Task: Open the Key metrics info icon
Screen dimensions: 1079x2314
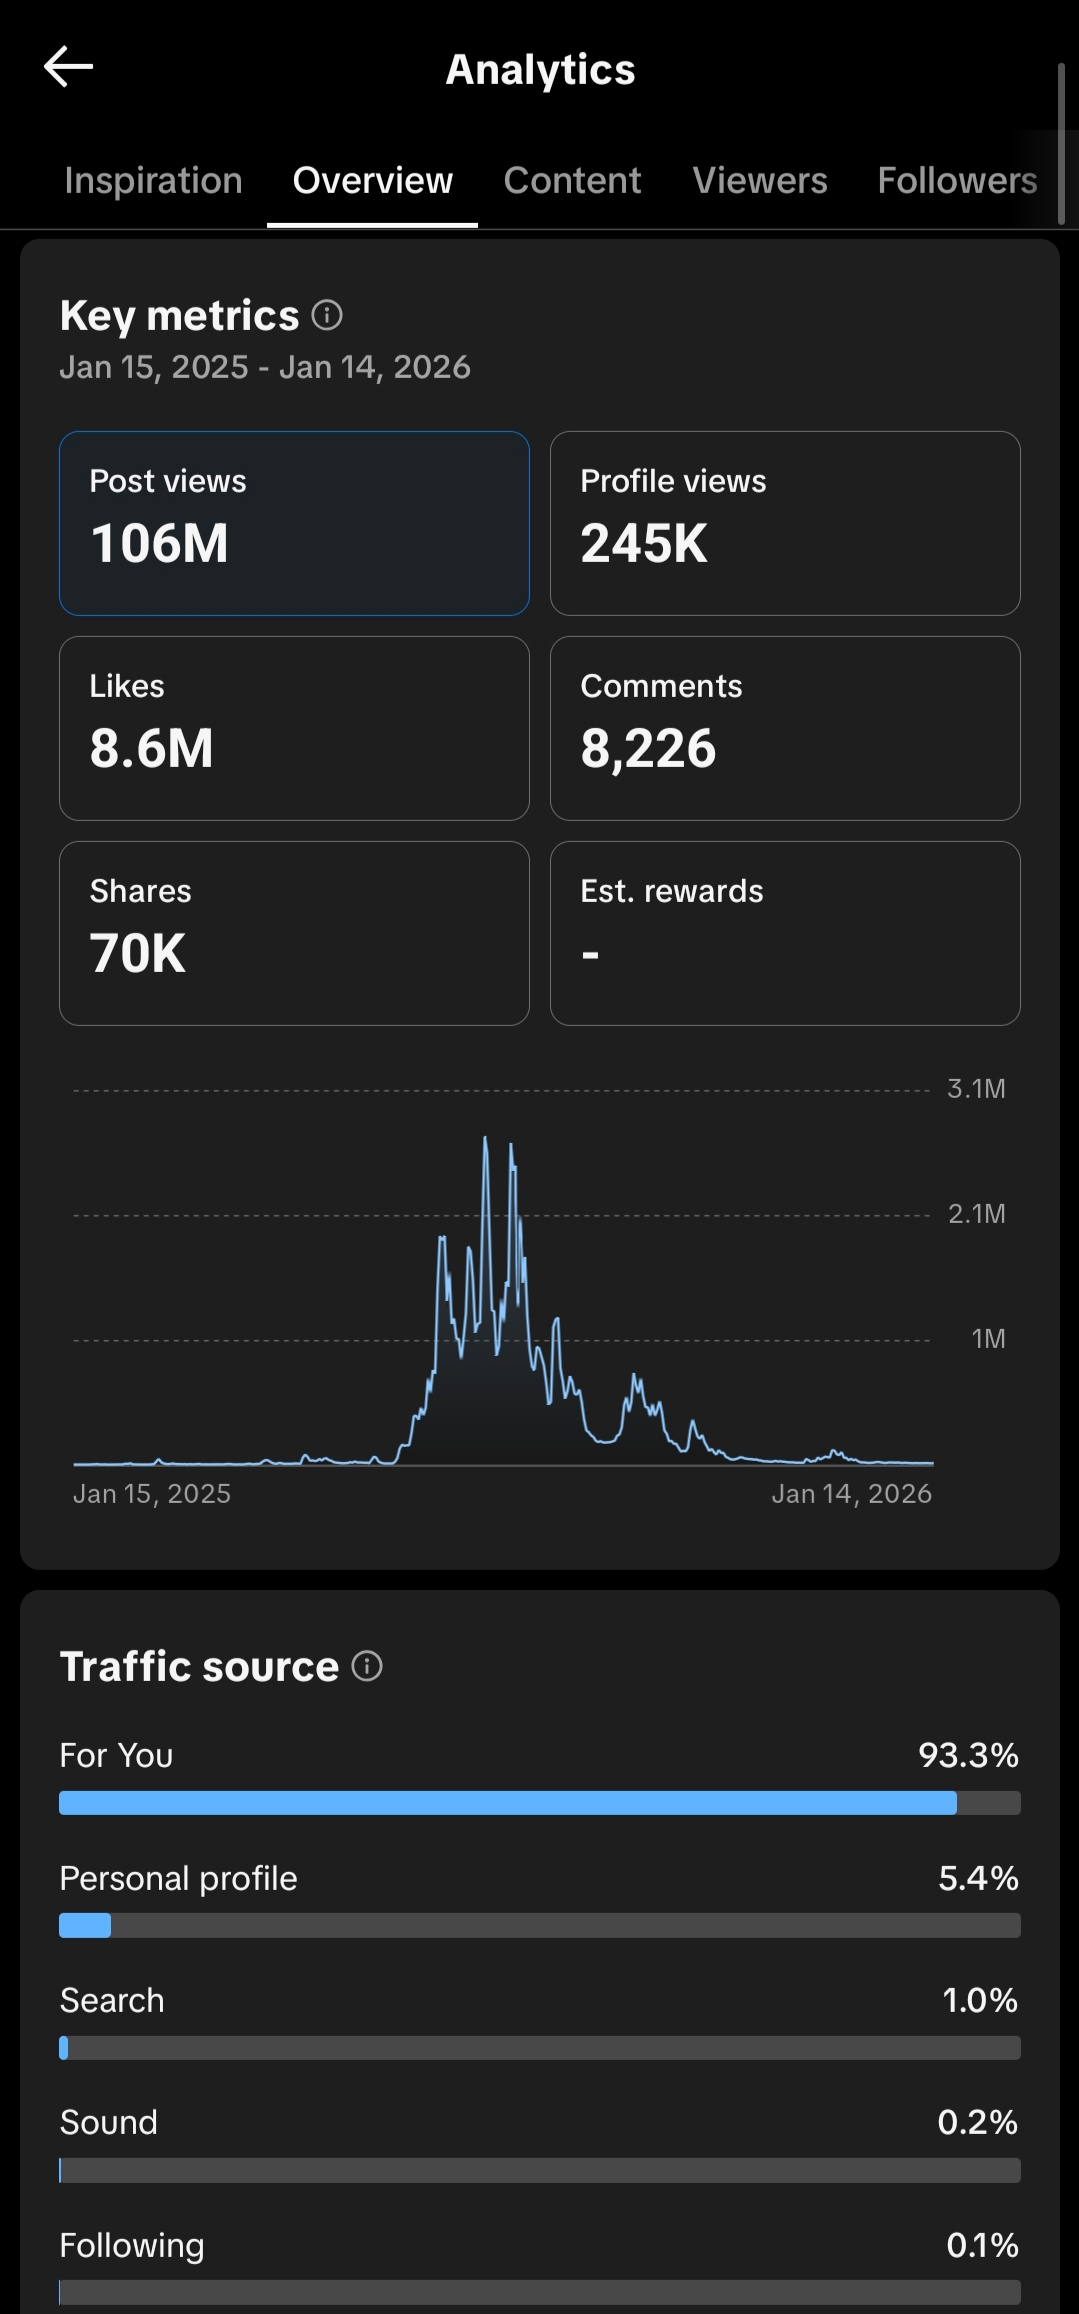Action: 327,315
